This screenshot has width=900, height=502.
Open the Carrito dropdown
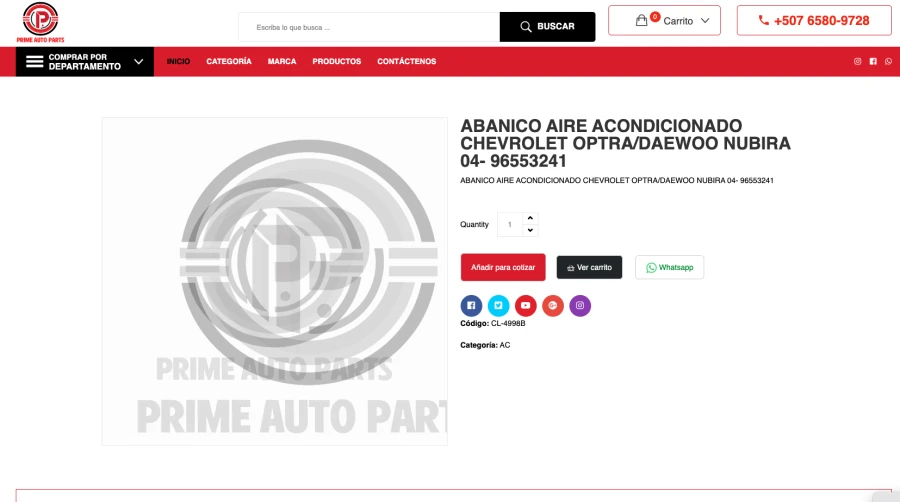point(664,21)
